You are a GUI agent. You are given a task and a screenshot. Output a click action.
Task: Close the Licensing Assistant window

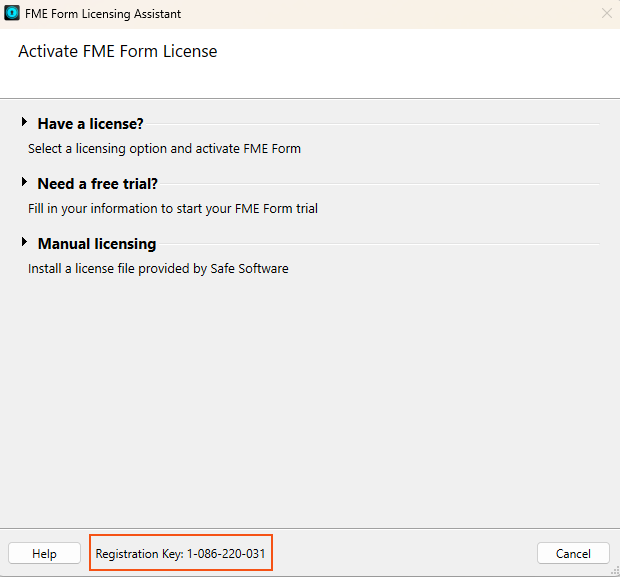pos(607,13)
